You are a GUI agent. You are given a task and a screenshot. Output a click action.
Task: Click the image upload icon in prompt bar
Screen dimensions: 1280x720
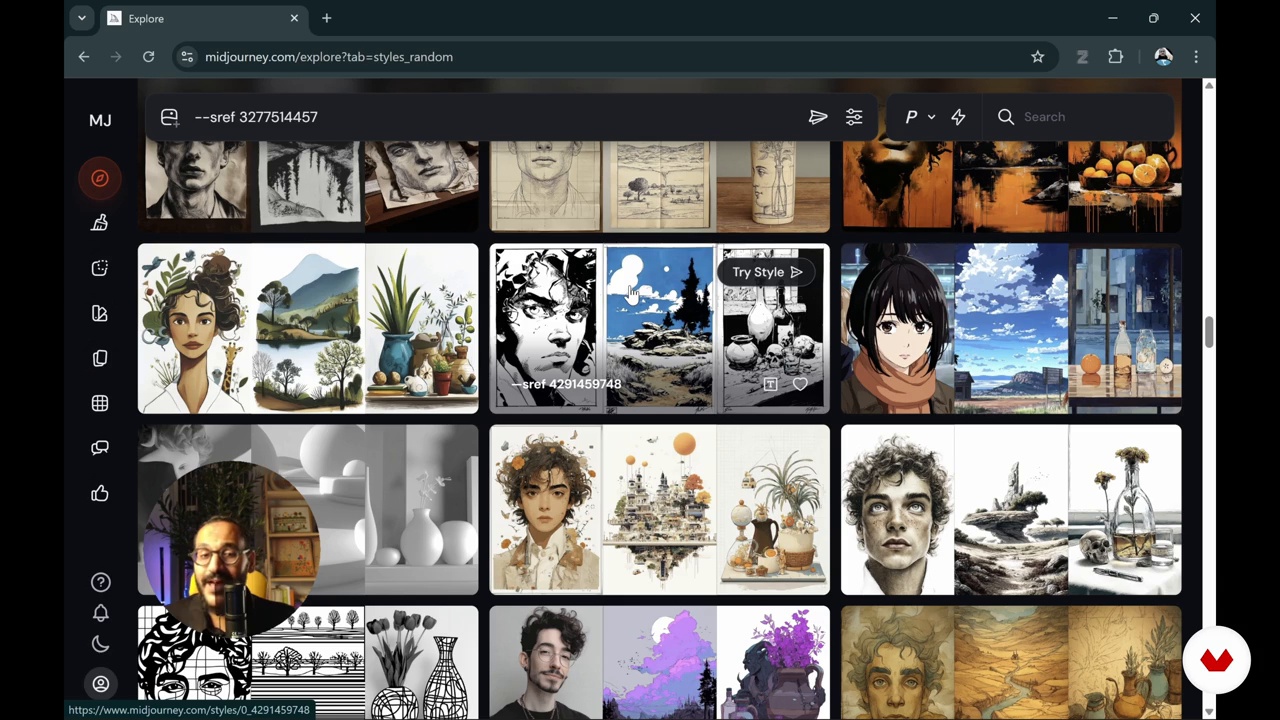[169, 117]
